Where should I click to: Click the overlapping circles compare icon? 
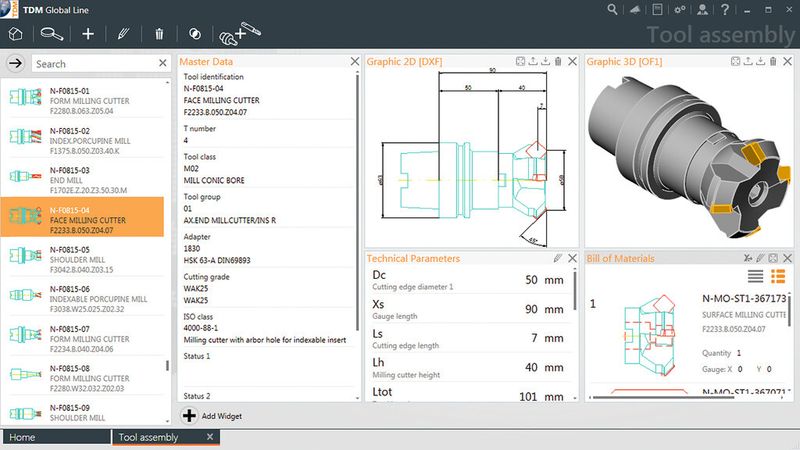[x=194, y=34]
